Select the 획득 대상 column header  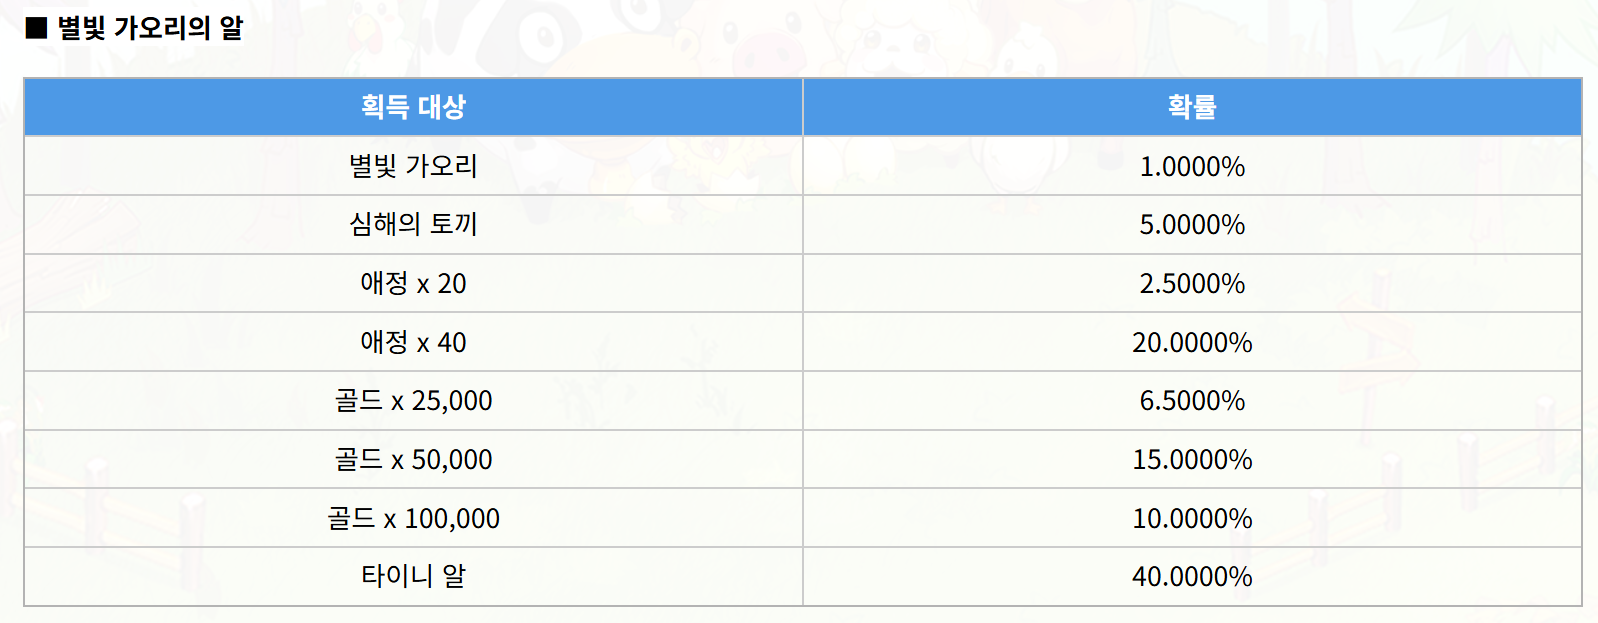coord(413,107)
